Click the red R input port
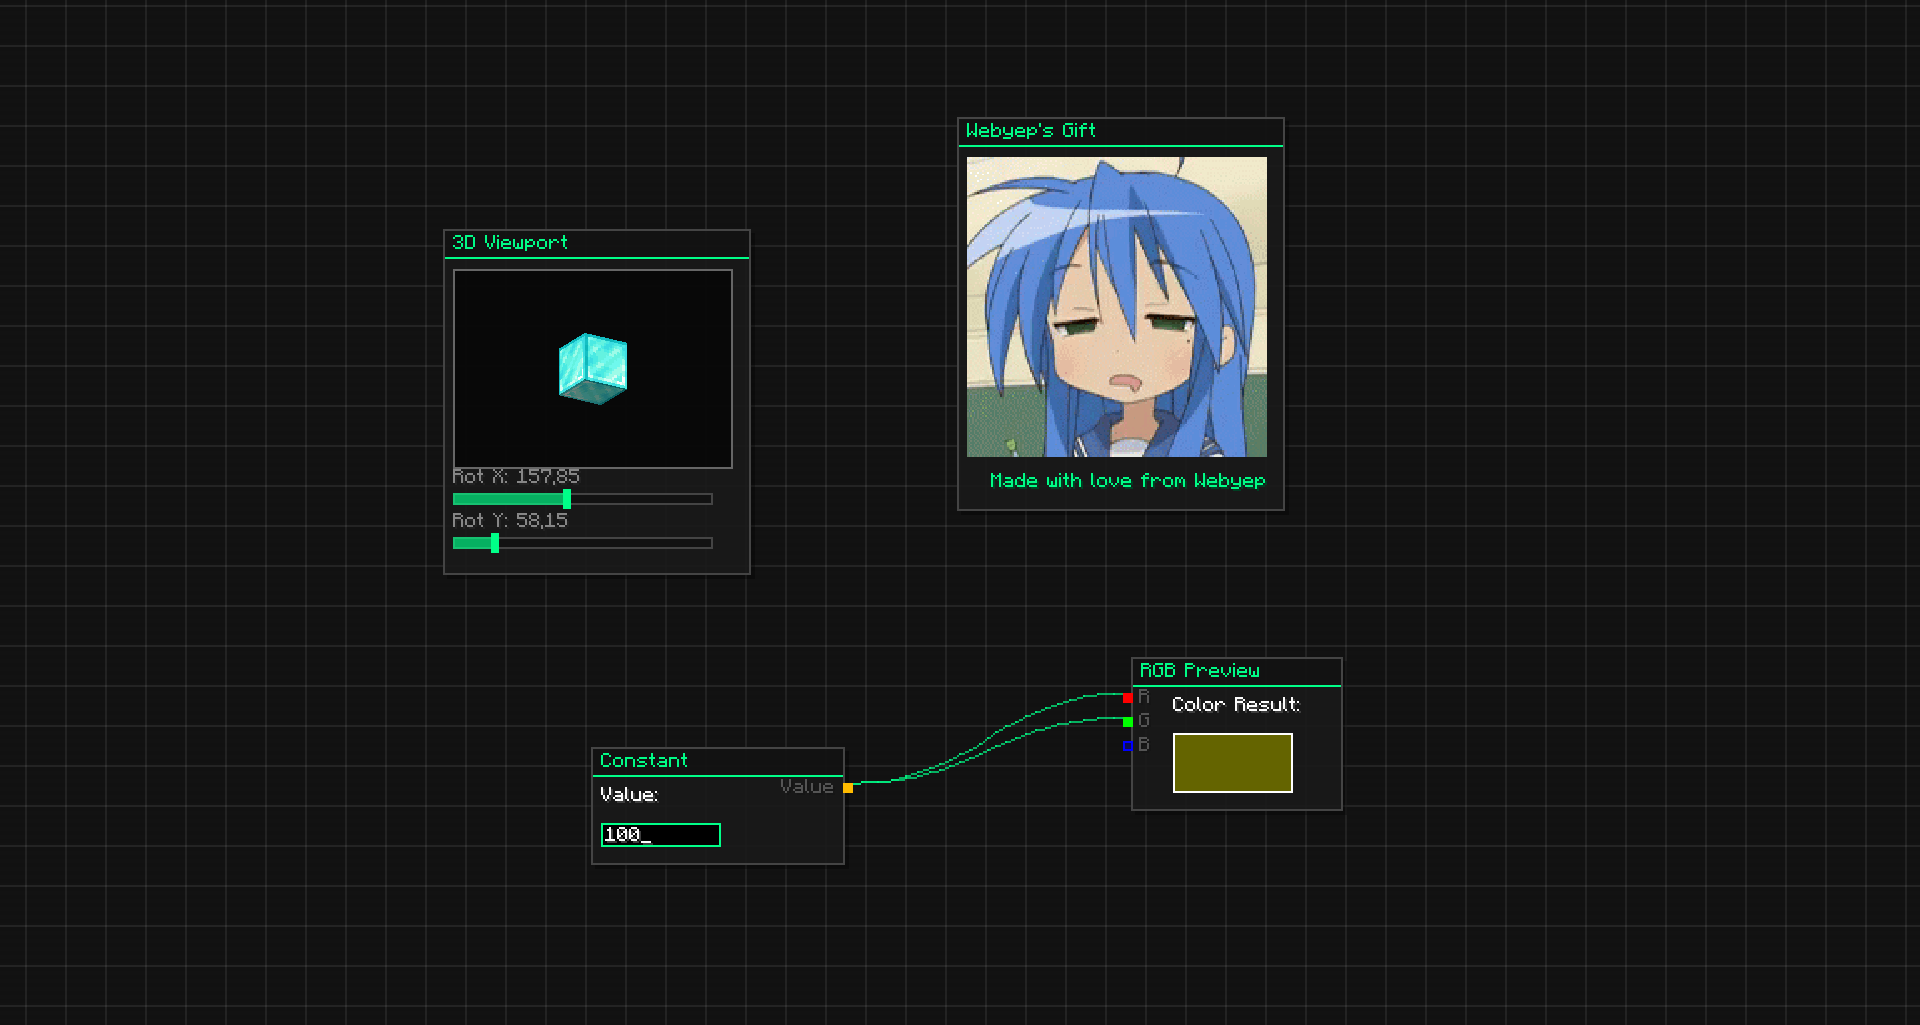The image size is (1920, 1025). point(1128,698)
